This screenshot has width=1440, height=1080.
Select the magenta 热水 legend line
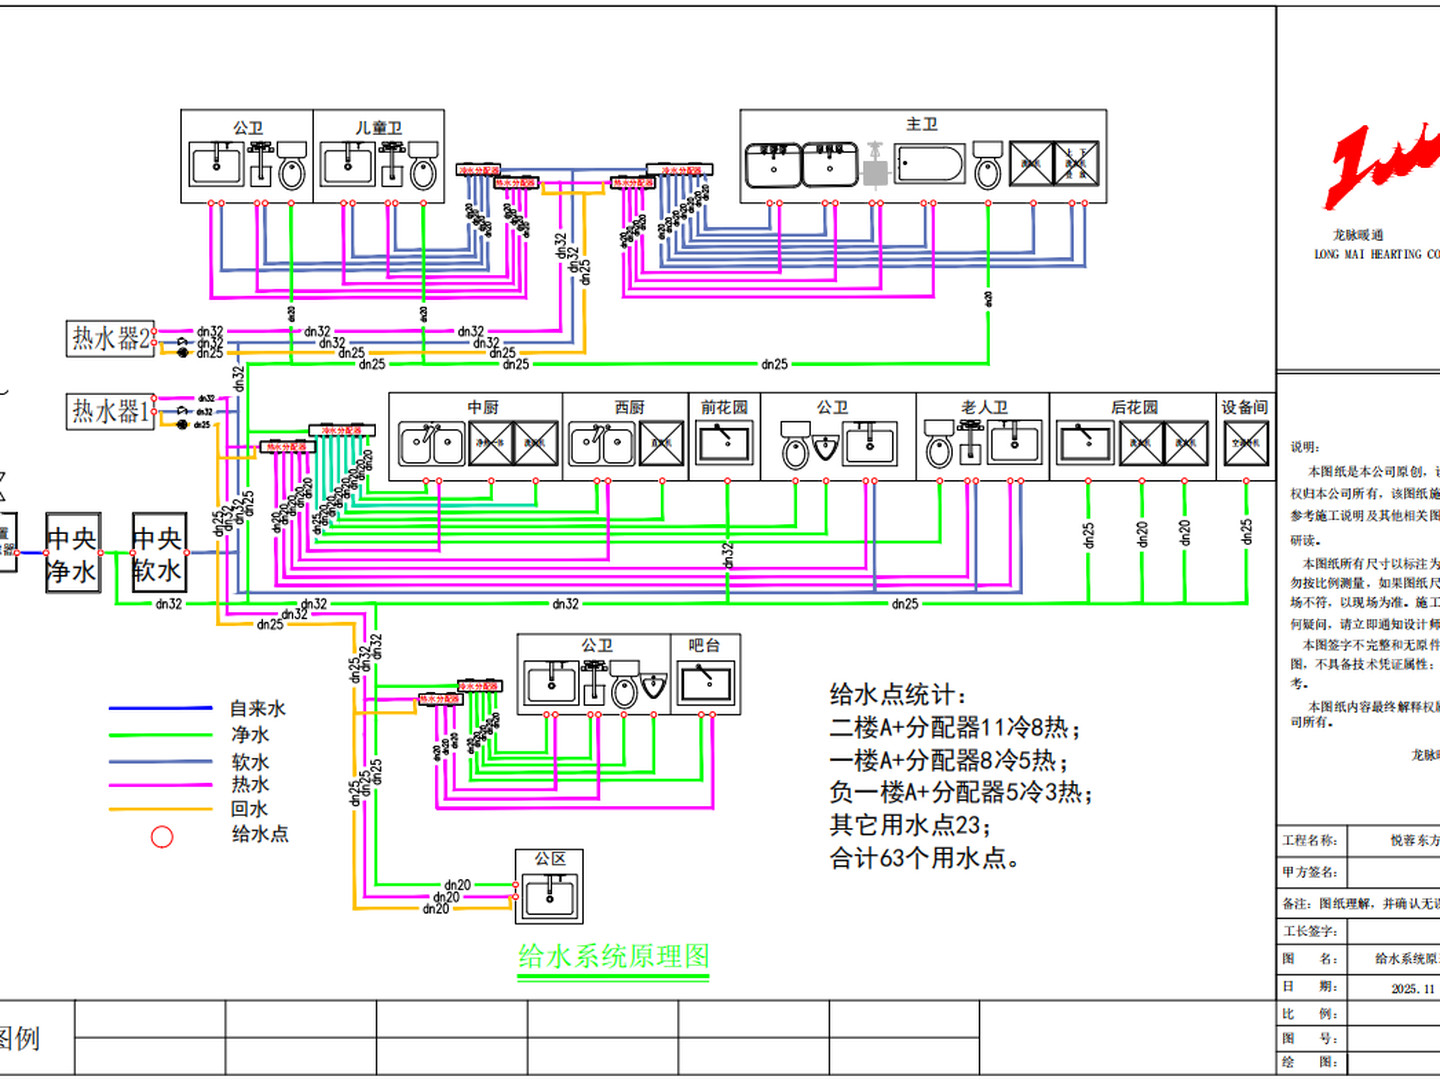(161, 785)
